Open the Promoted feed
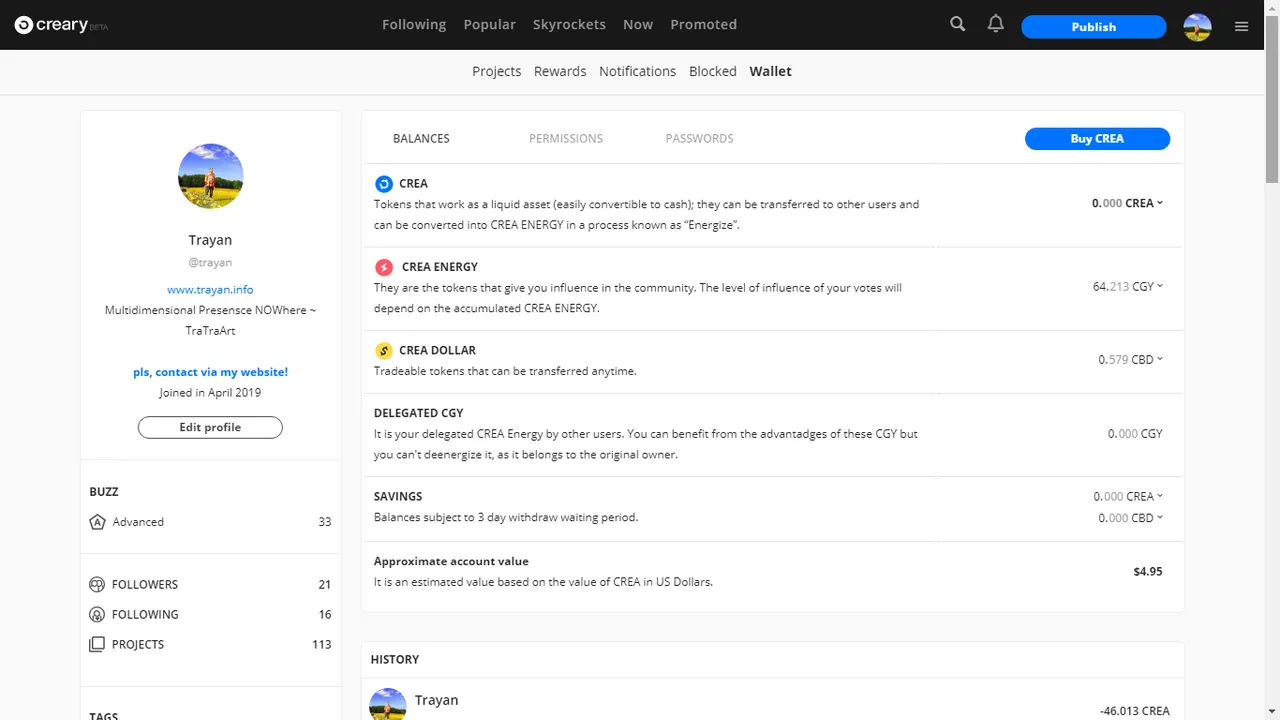The width and height of the screenshot is (1280, 720). coord(704,24)
